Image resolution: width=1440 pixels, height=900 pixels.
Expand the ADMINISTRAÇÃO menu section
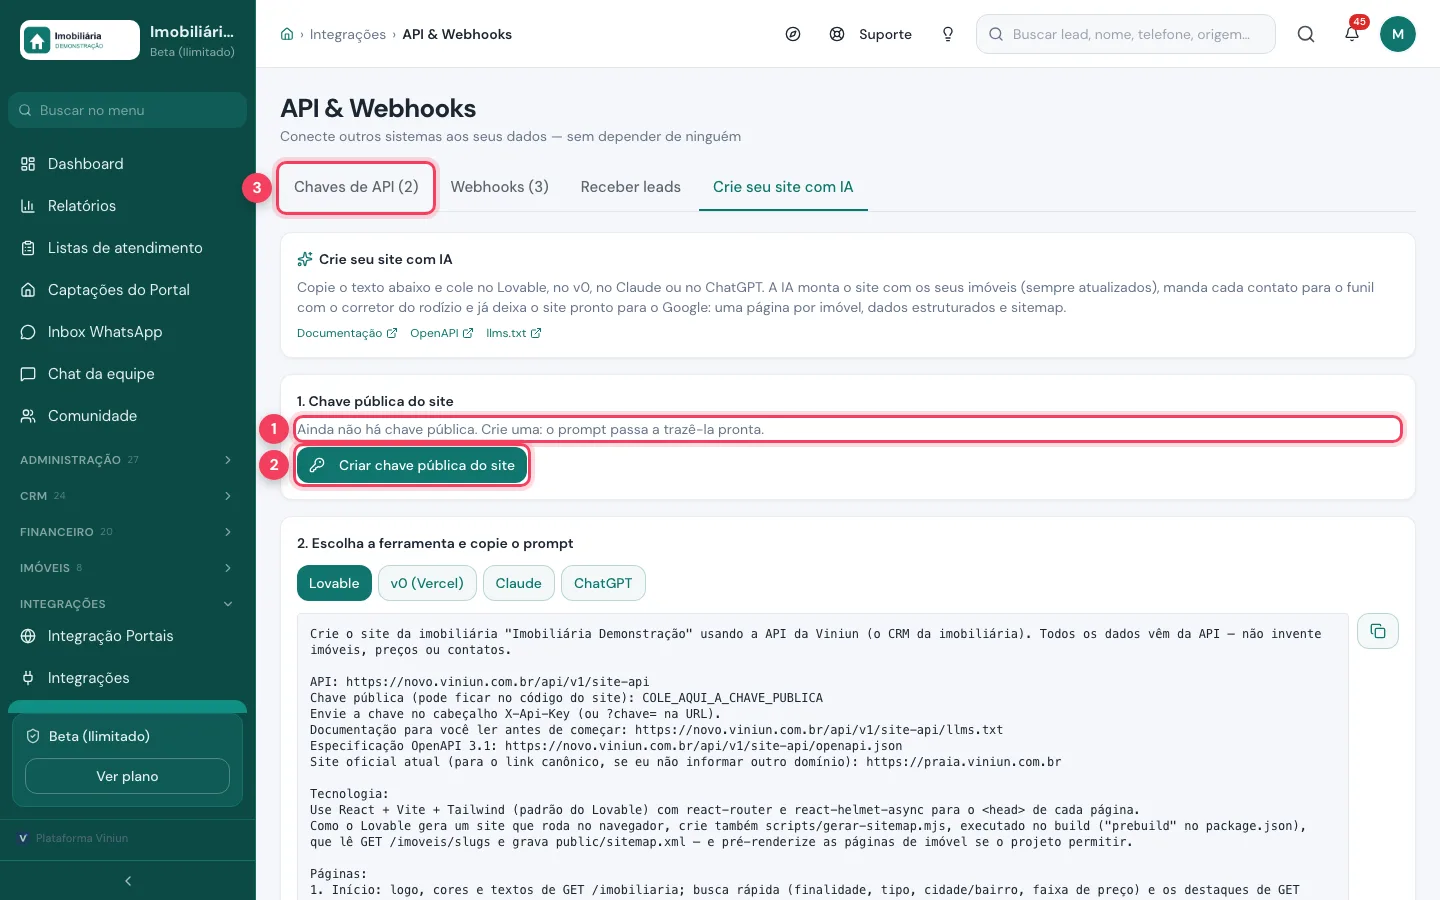tap(127, 460)
